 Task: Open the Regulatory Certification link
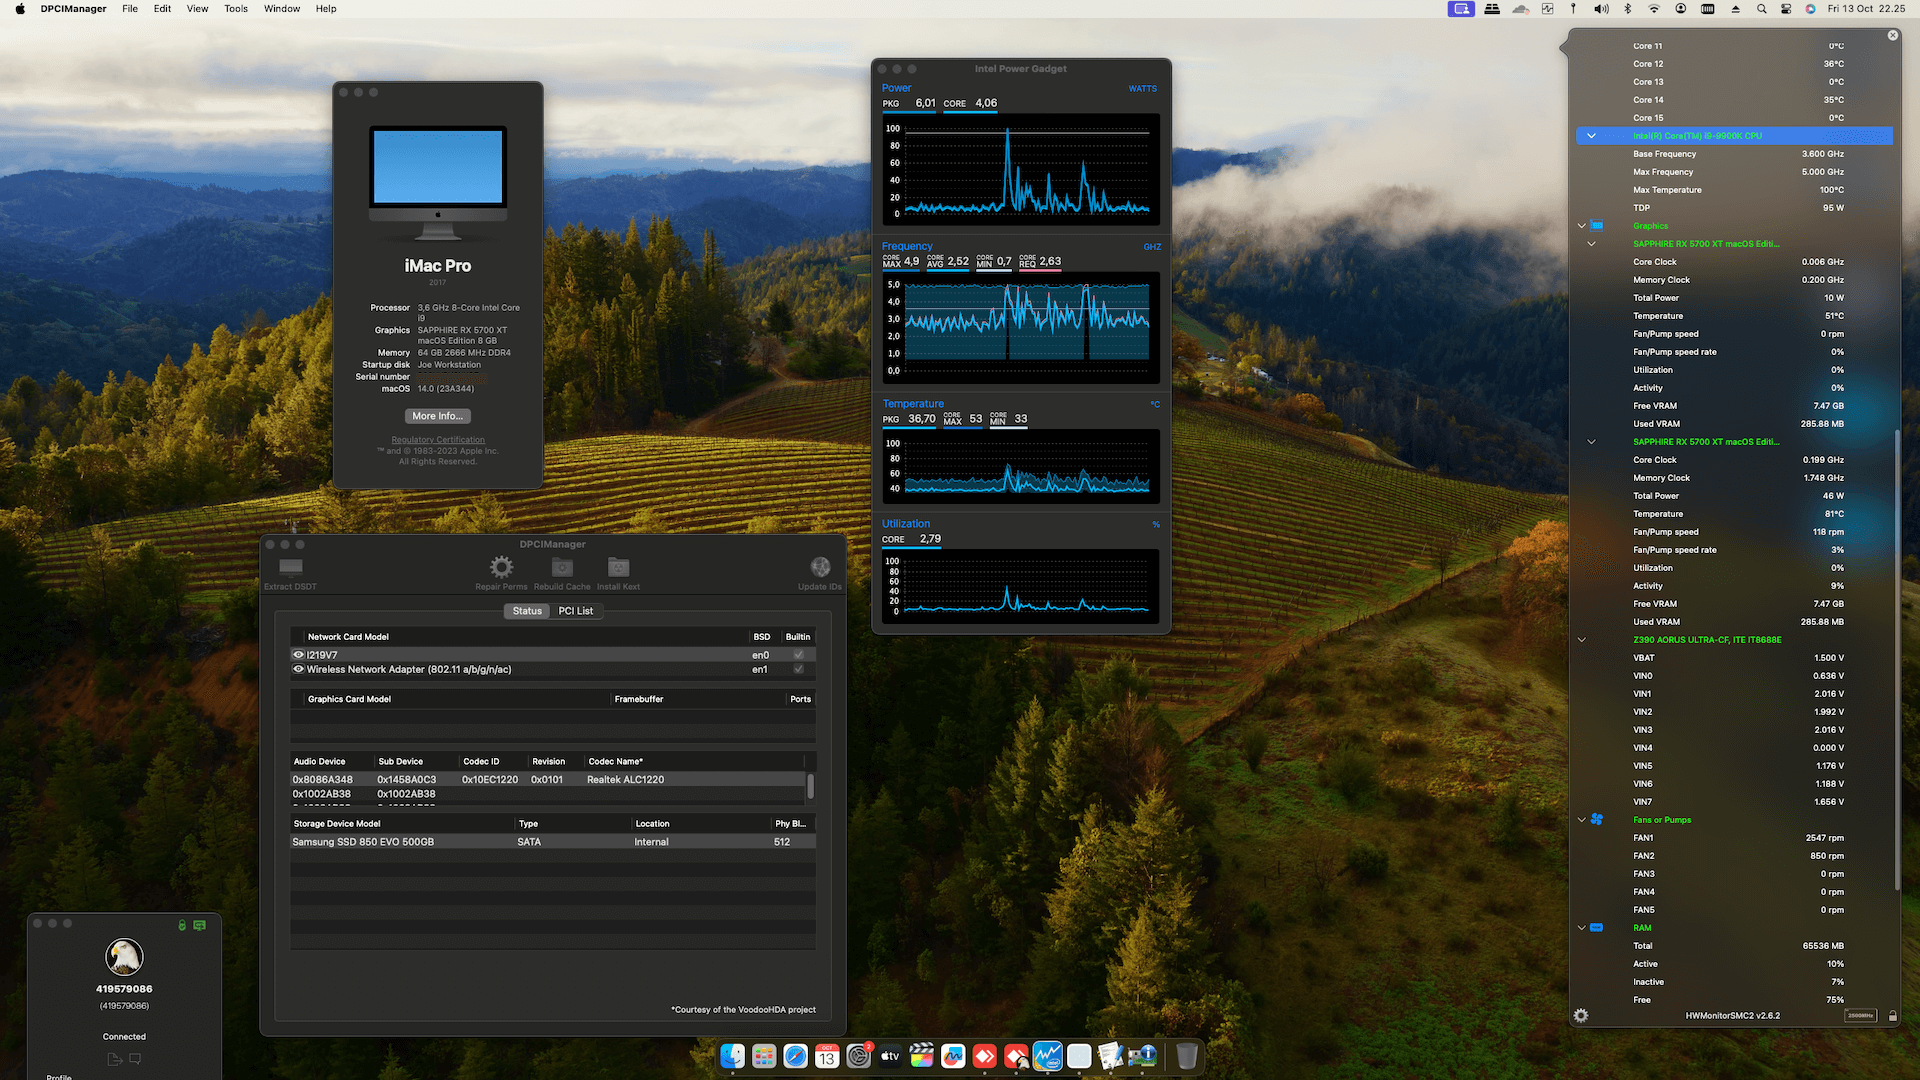[x=438, y=440]
